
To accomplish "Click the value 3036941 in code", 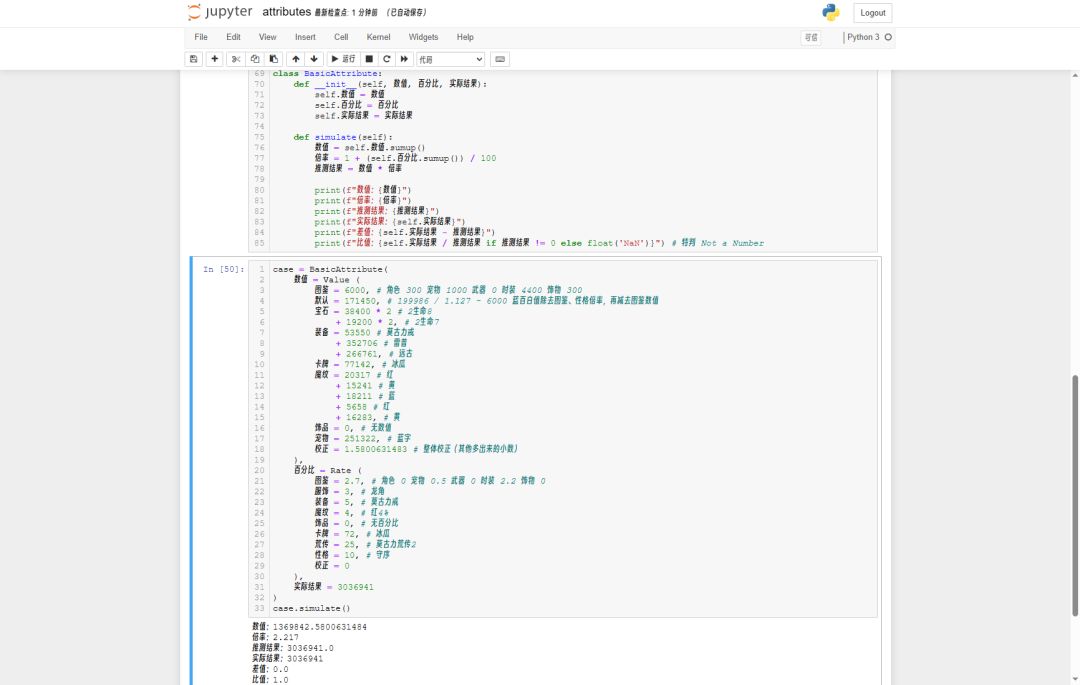I will 355,587.
